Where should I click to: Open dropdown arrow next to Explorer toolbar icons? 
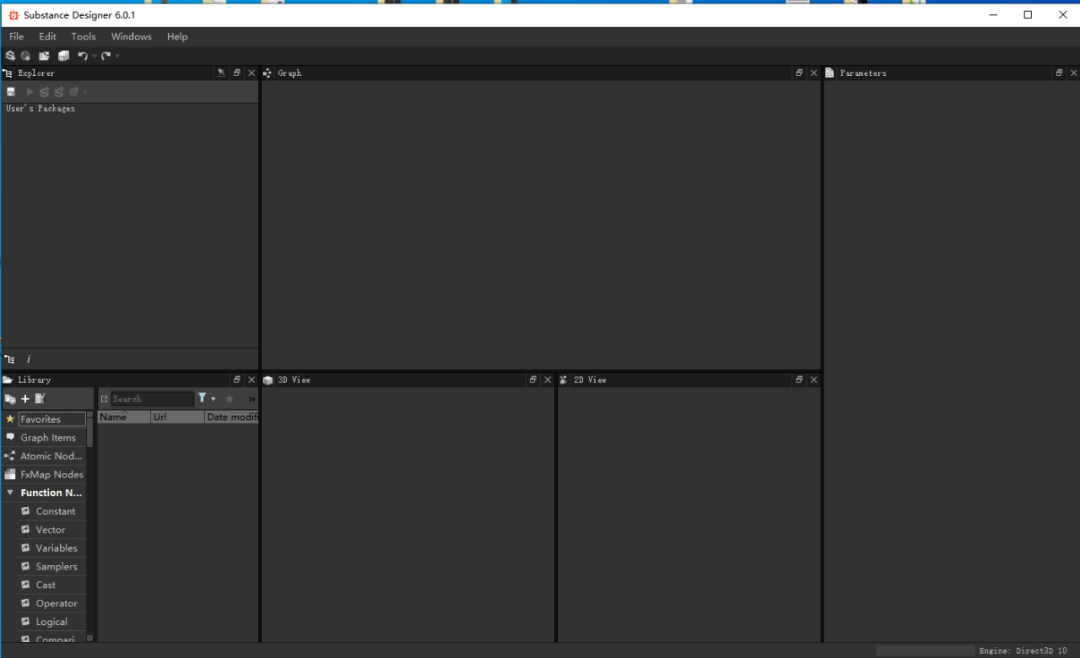click(85, 92)
